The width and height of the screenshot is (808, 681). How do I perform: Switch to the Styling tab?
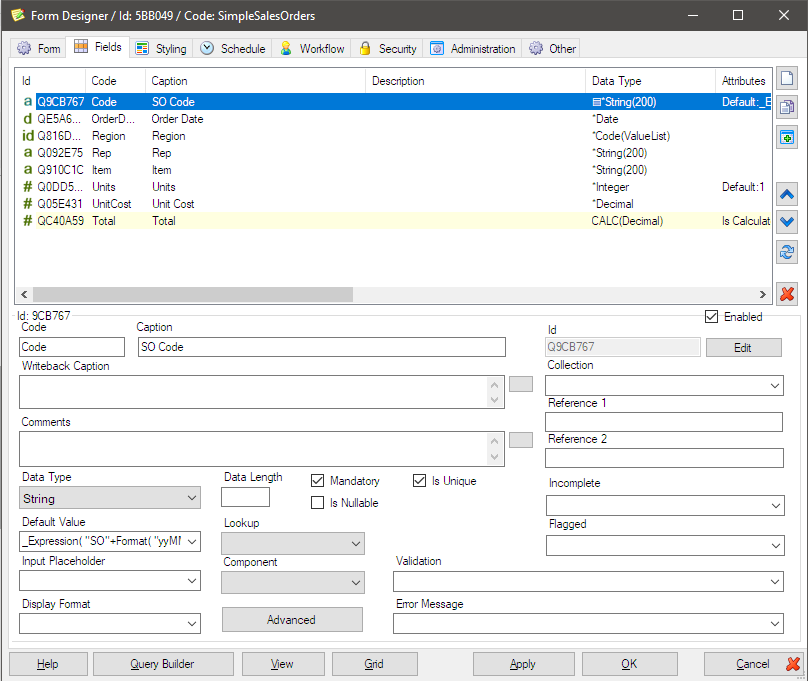[160, 48]
